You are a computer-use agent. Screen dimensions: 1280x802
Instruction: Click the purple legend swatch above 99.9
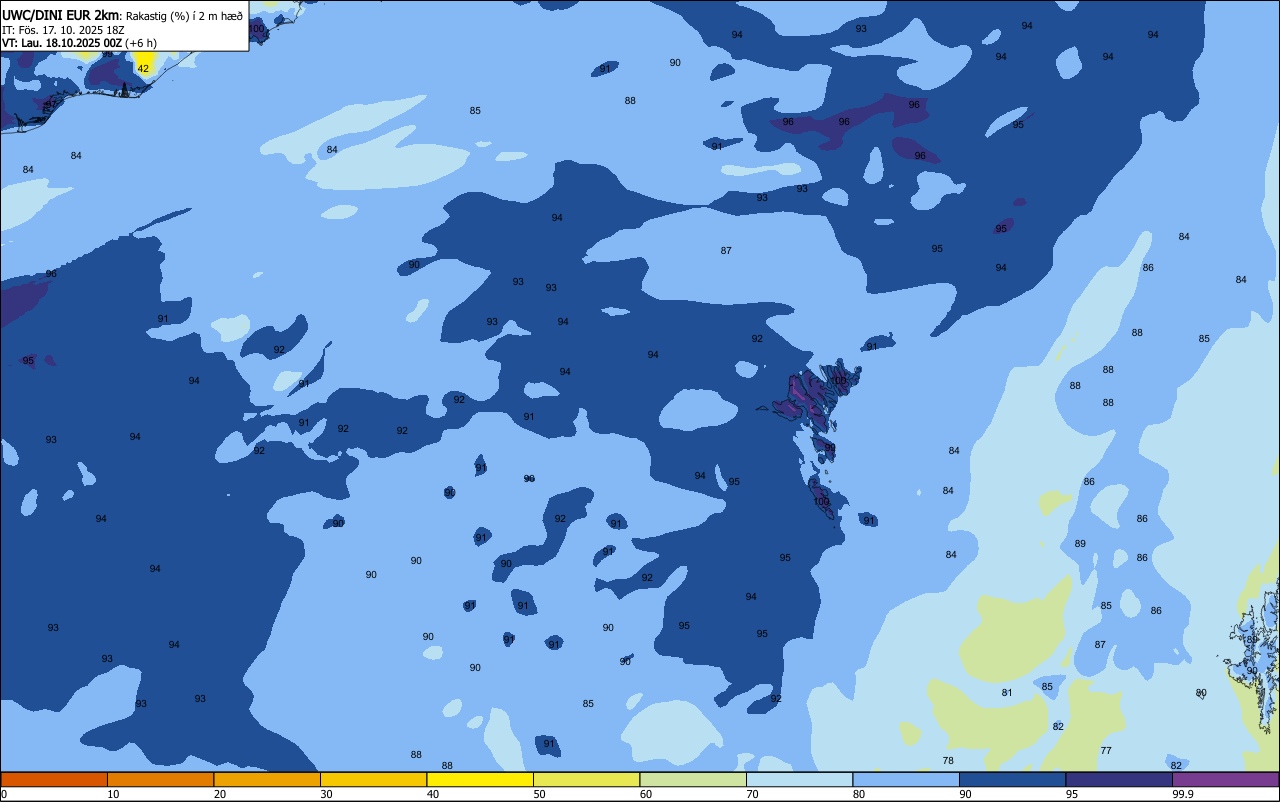(1226, 779)
